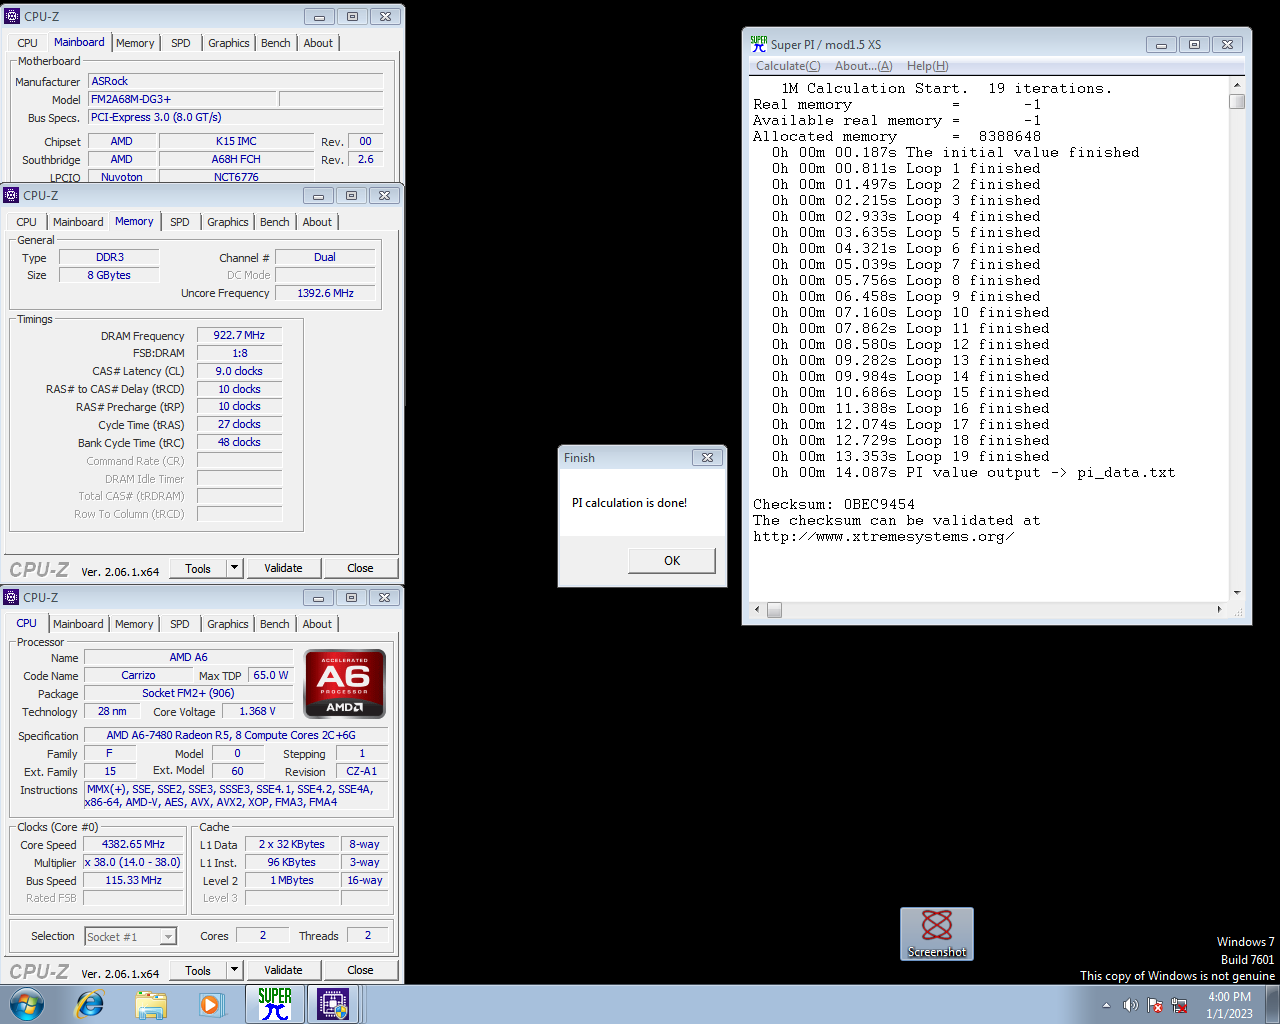Select the Screenshot desktop icon
1280x1024 pixels.
click(937, 934)
